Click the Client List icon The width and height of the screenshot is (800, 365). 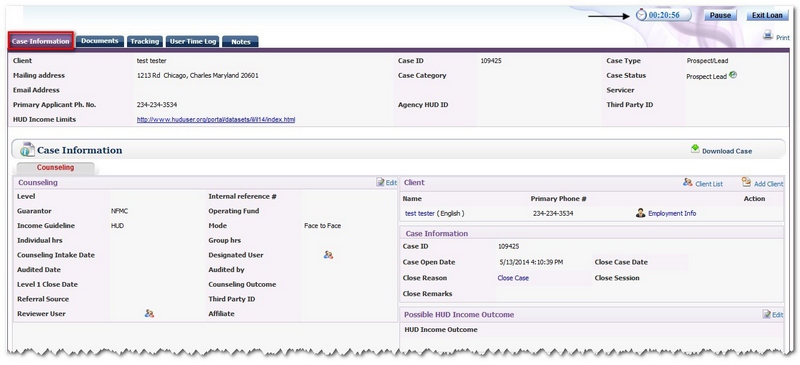(687, 182)
